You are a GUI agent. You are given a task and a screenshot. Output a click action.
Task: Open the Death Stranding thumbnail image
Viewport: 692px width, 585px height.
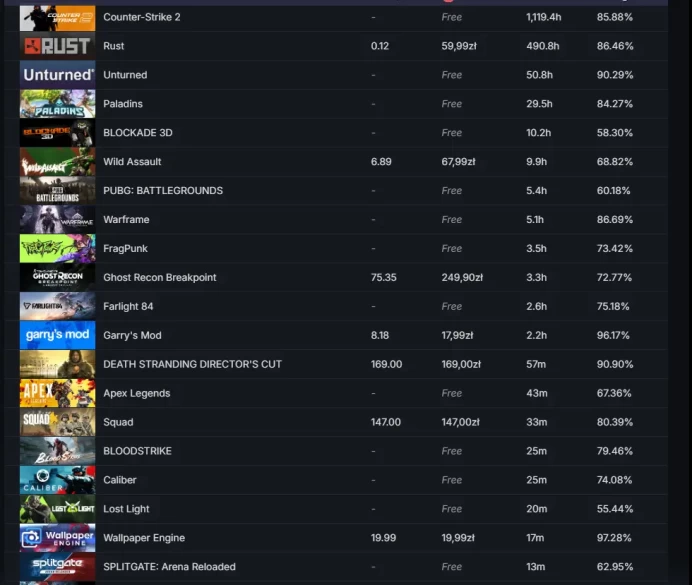pos(57,364)
